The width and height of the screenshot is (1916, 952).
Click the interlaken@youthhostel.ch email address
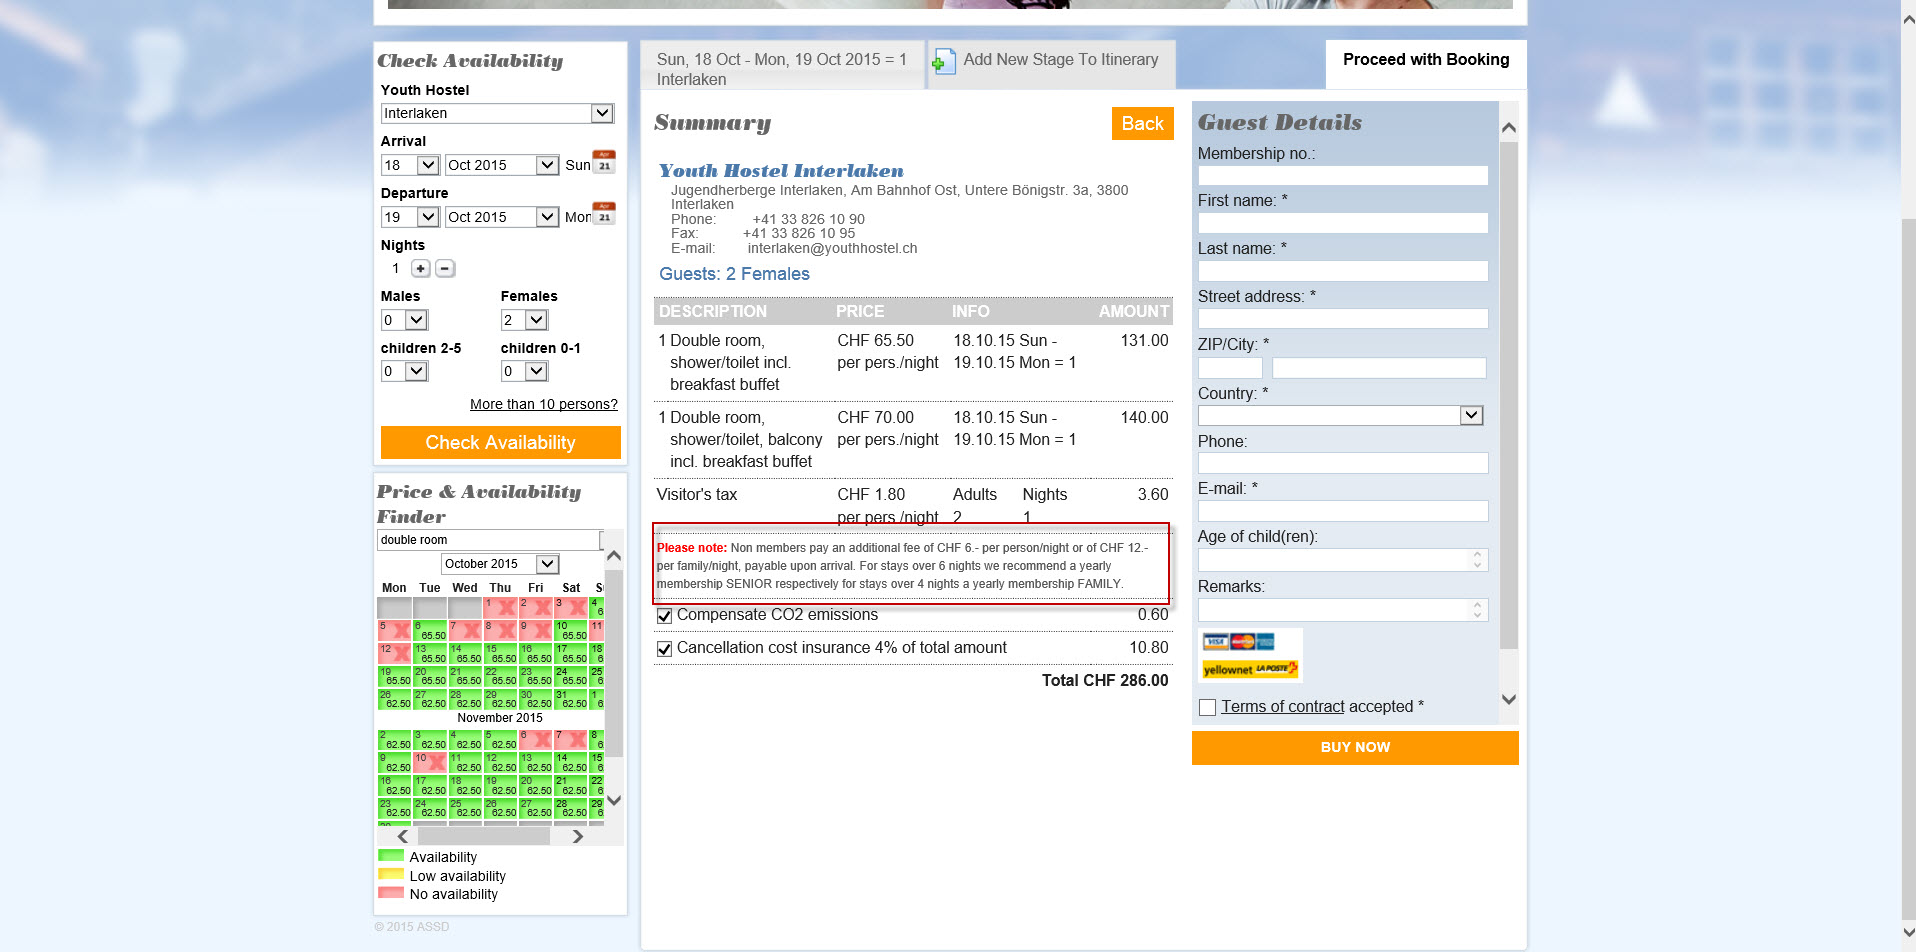[x=832, y=248]
